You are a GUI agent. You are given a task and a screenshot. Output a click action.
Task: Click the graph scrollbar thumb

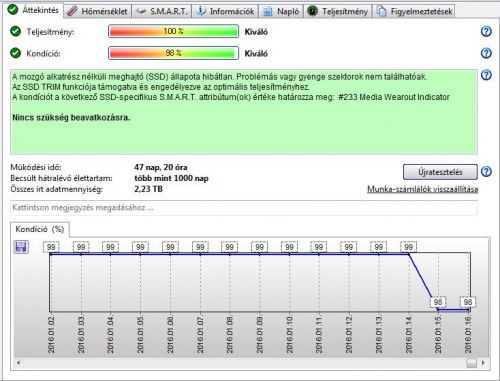point(472,363)
